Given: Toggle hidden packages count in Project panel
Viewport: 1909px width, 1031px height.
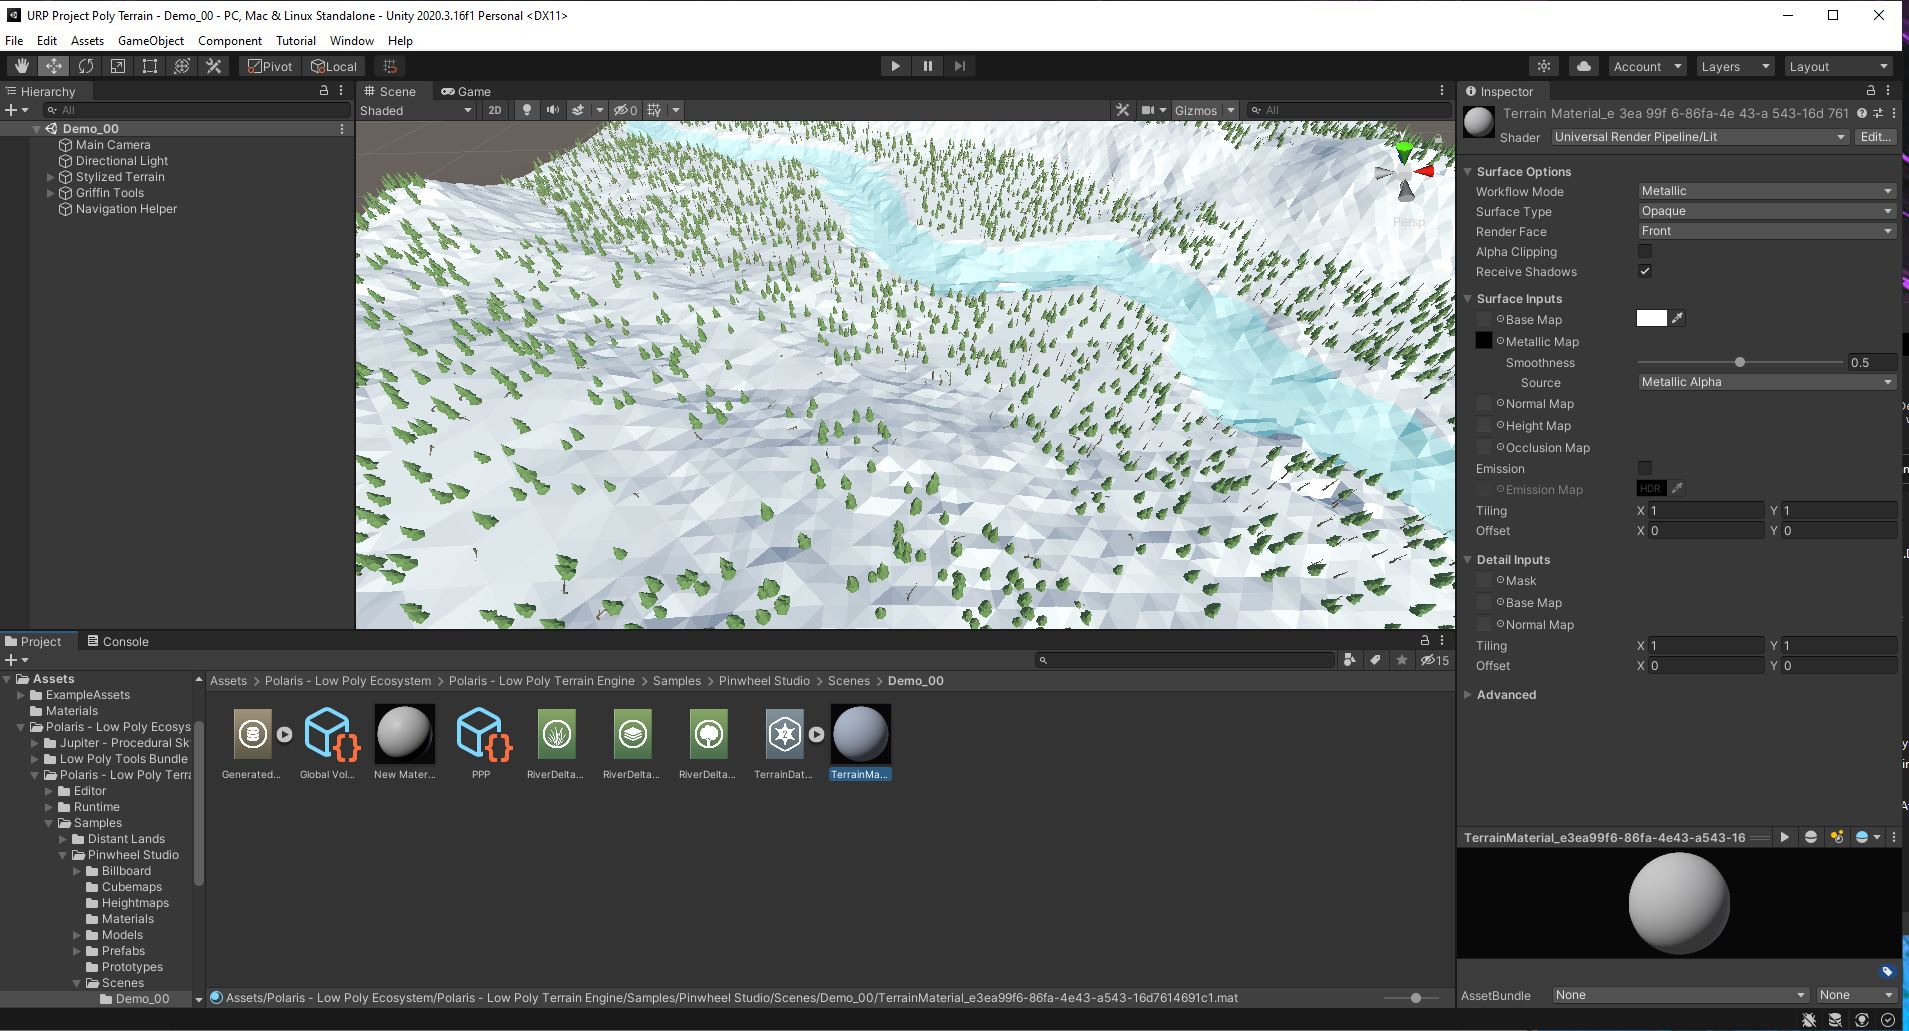Looking at the screenshot, I should click(1435, 660).
